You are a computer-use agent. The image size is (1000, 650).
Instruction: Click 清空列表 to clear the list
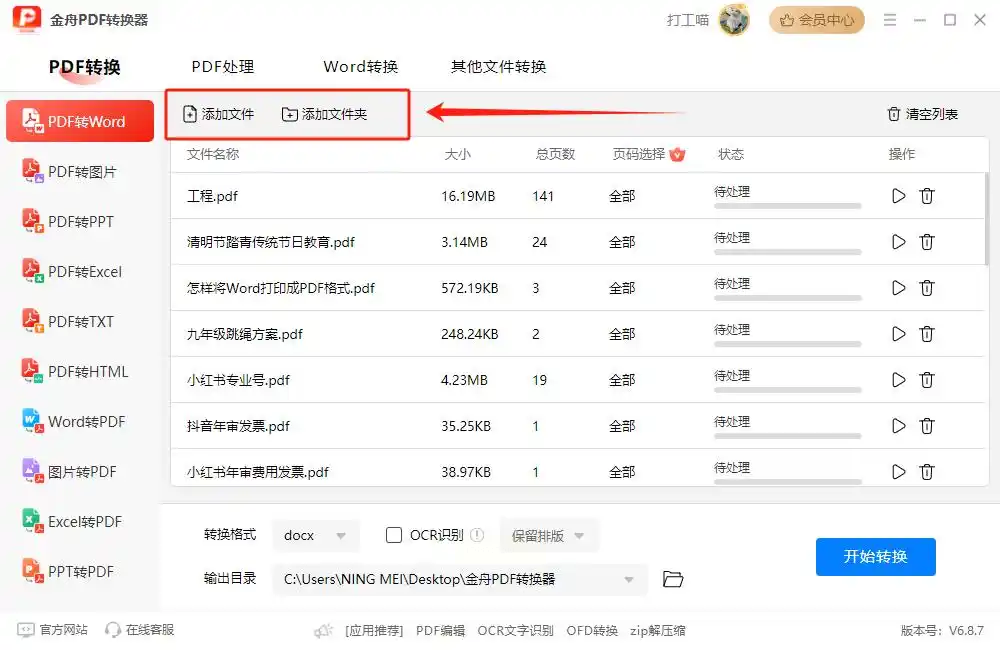point(922,114)
